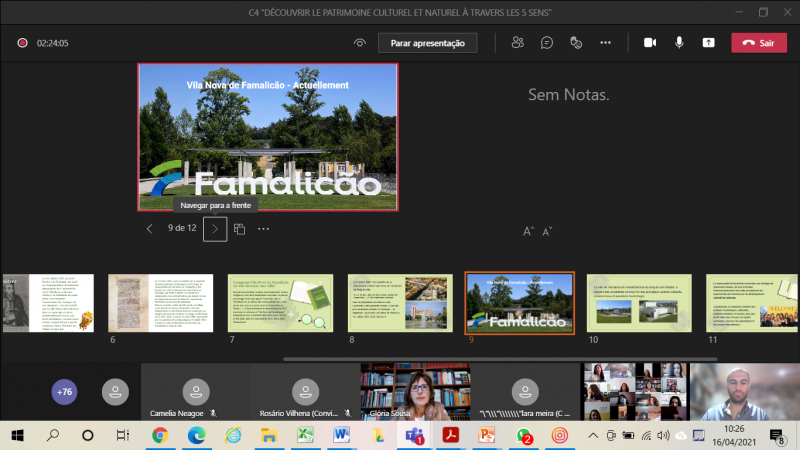Turn the camera off
The height and width of the screenshot is (450, 800).
coord(649,43)
